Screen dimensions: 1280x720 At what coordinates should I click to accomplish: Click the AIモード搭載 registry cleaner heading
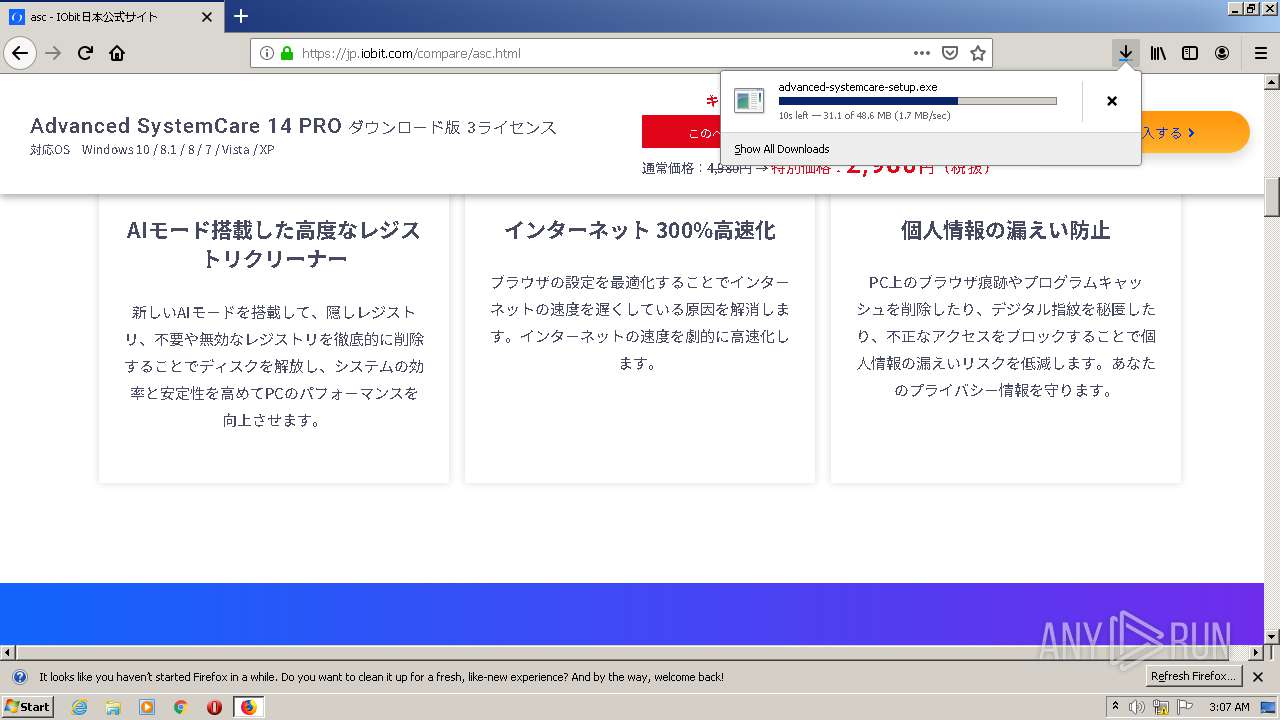(x=274, y=244)
